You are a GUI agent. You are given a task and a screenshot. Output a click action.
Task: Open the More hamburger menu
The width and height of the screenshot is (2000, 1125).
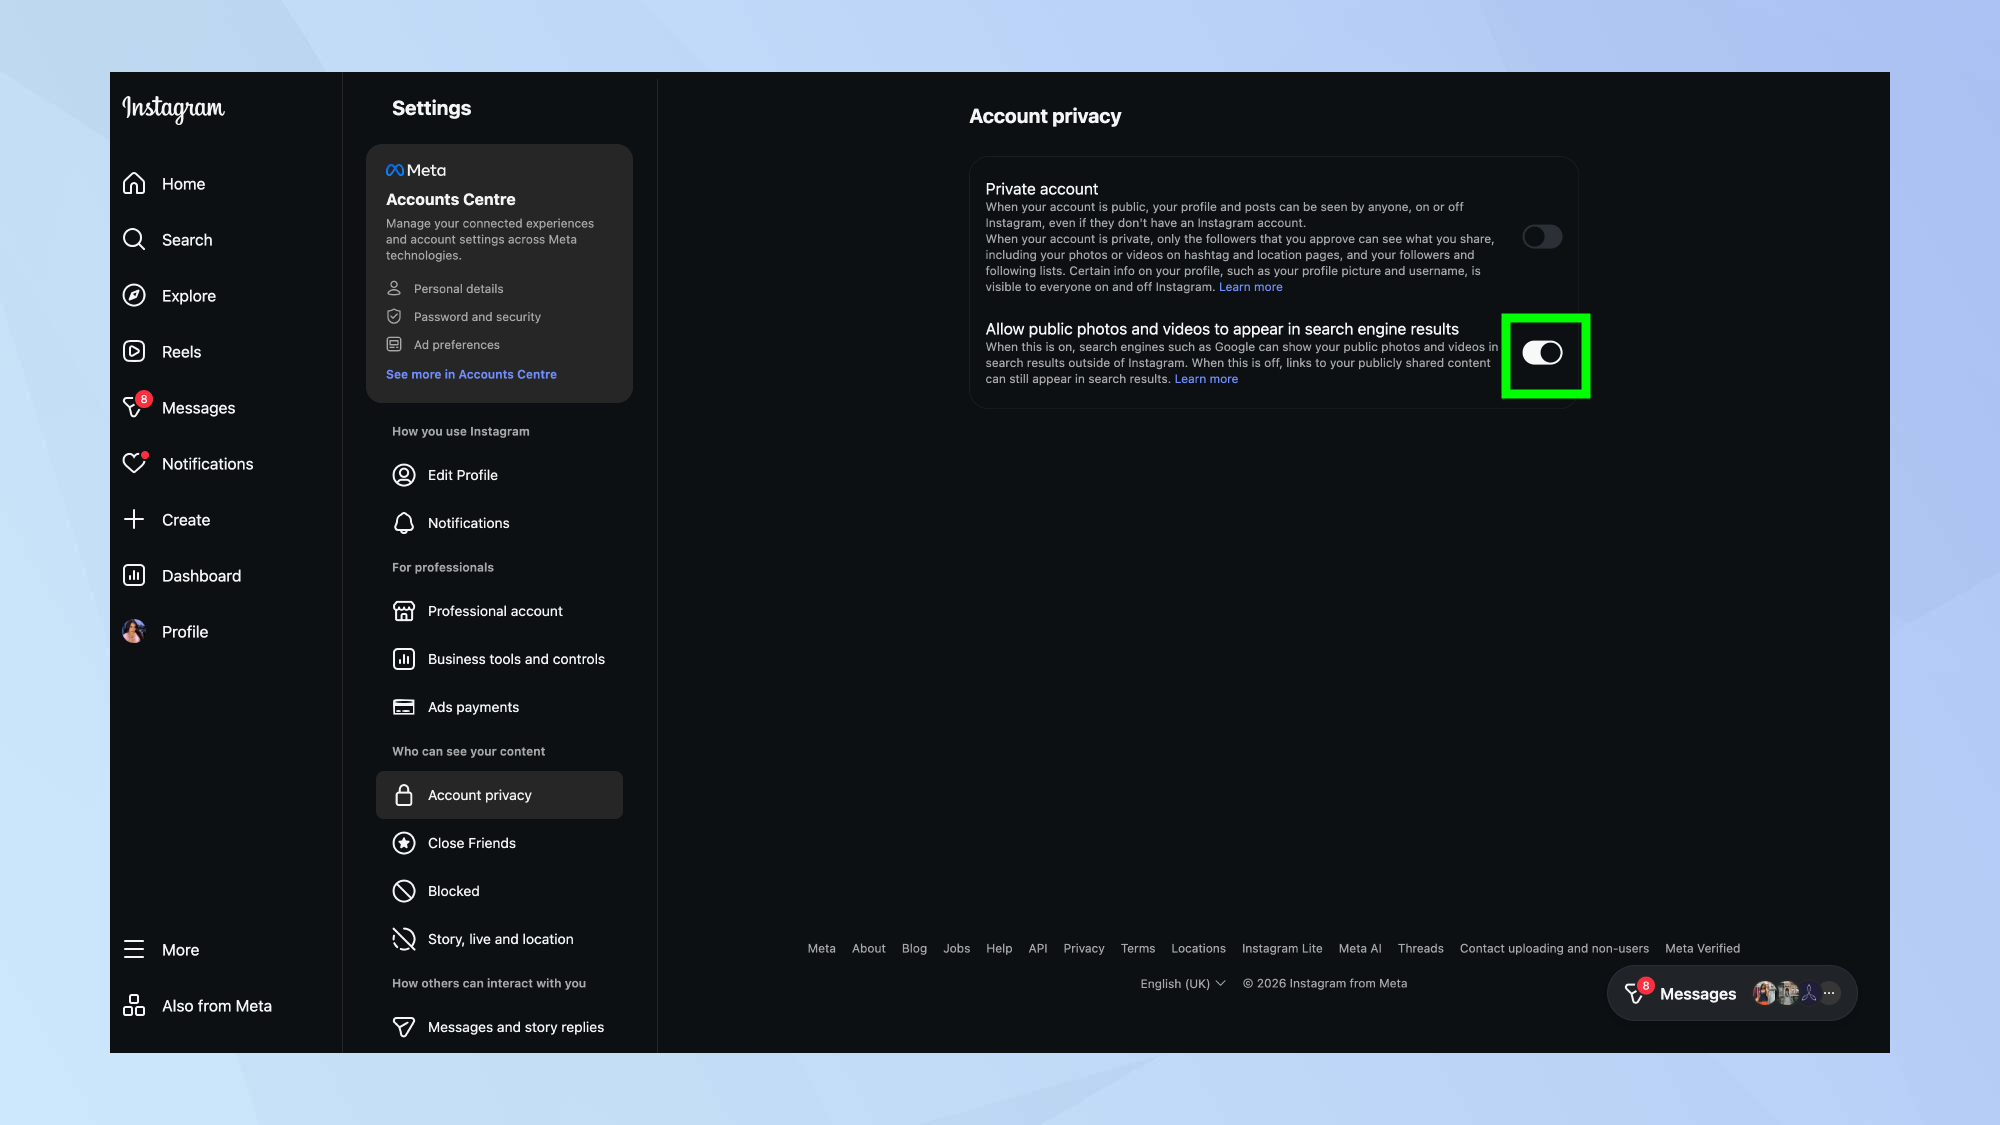tap(134, 950)
